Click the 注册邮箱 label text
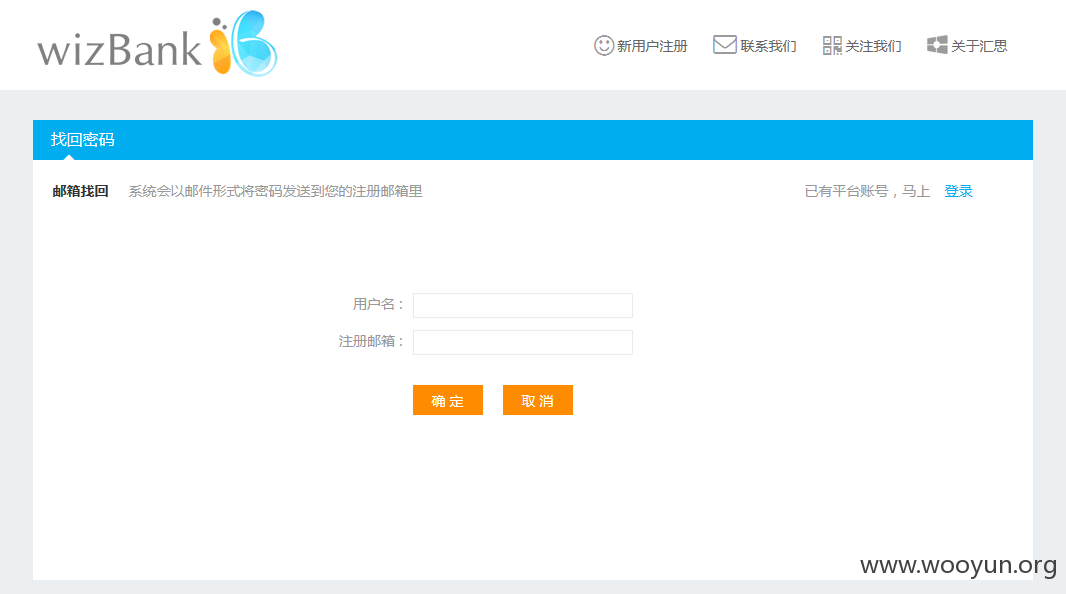 [x=371, y=342]
